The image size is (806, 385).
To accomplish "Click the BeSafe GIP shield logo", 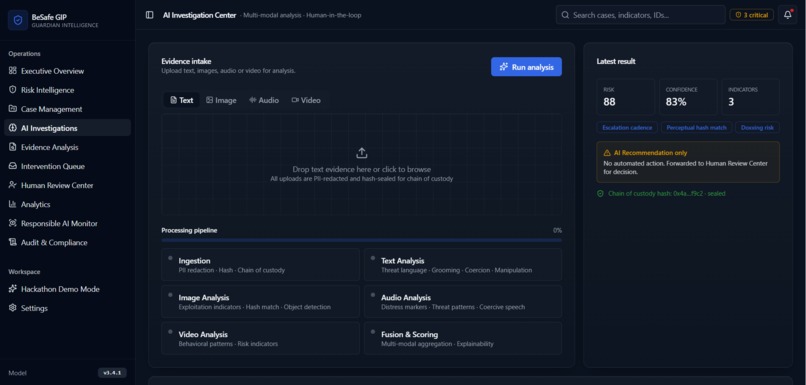I will point(18,20).
